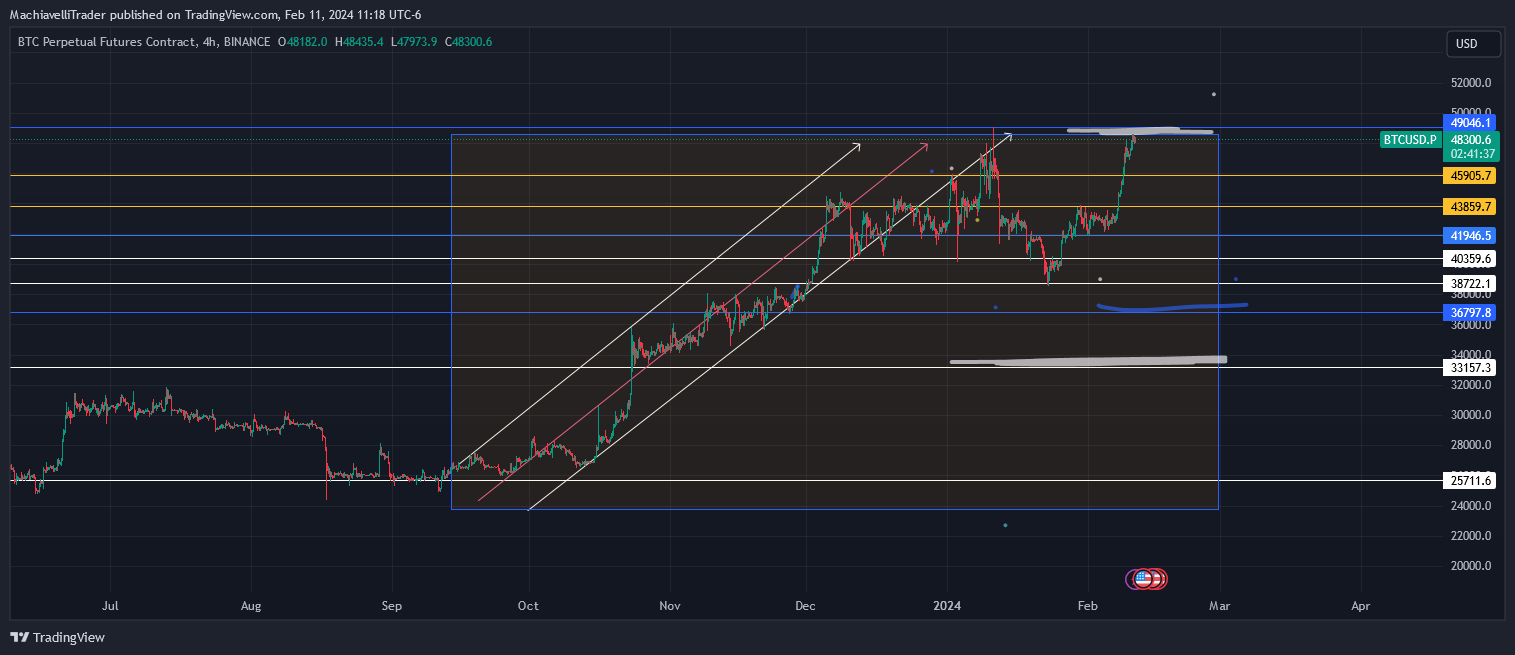Select the 38722.1 price label

[x=1469, y=284]
